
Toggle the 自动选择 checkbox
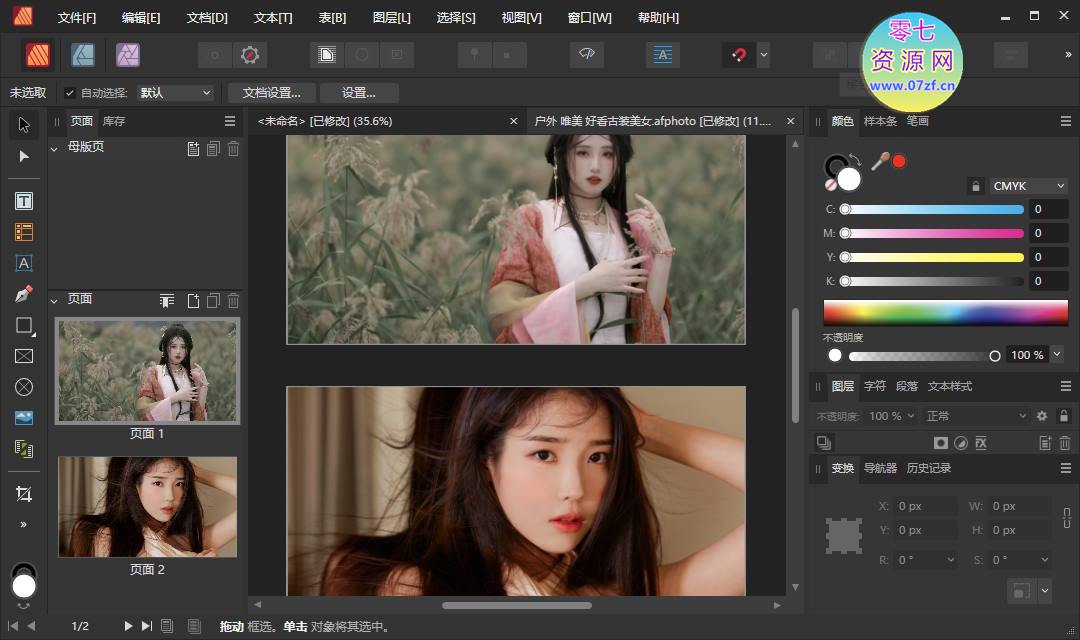(69, 93)
